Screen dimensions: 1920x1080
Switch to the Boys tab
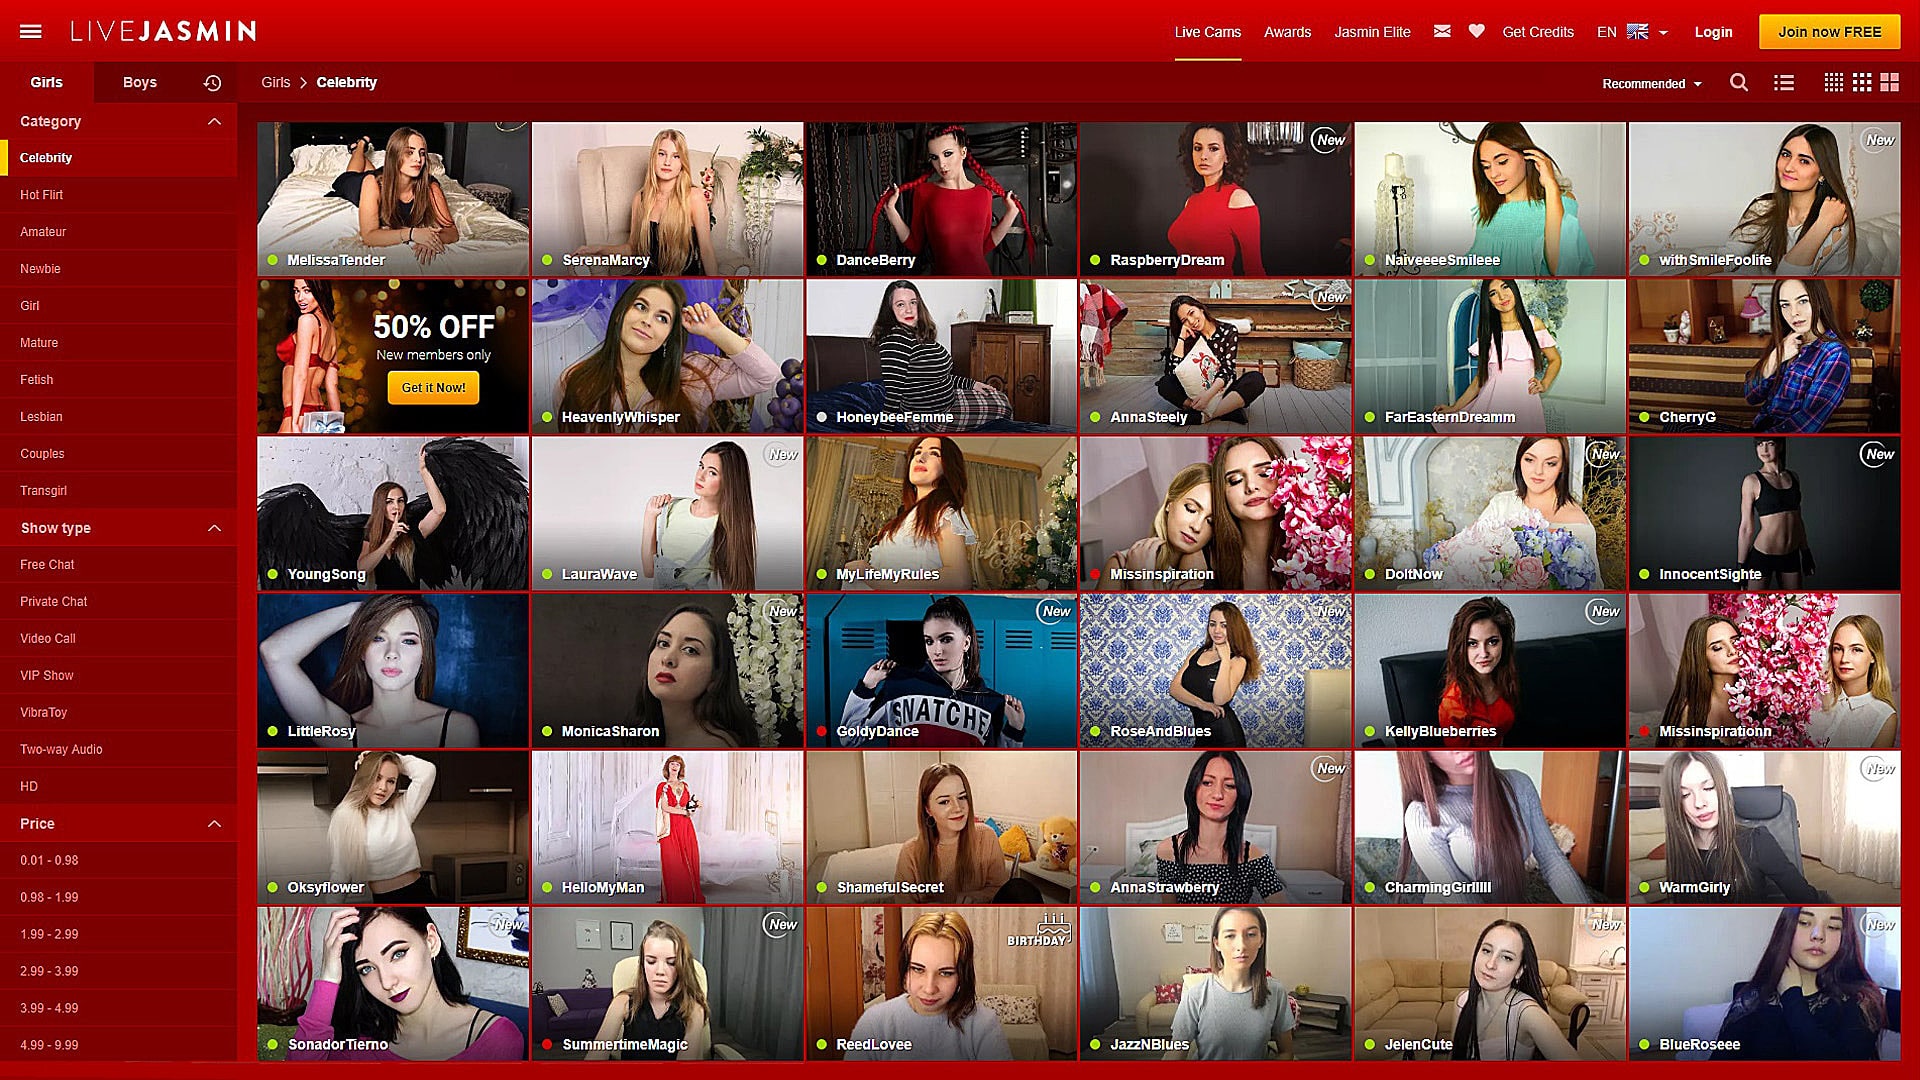point(140,82)
